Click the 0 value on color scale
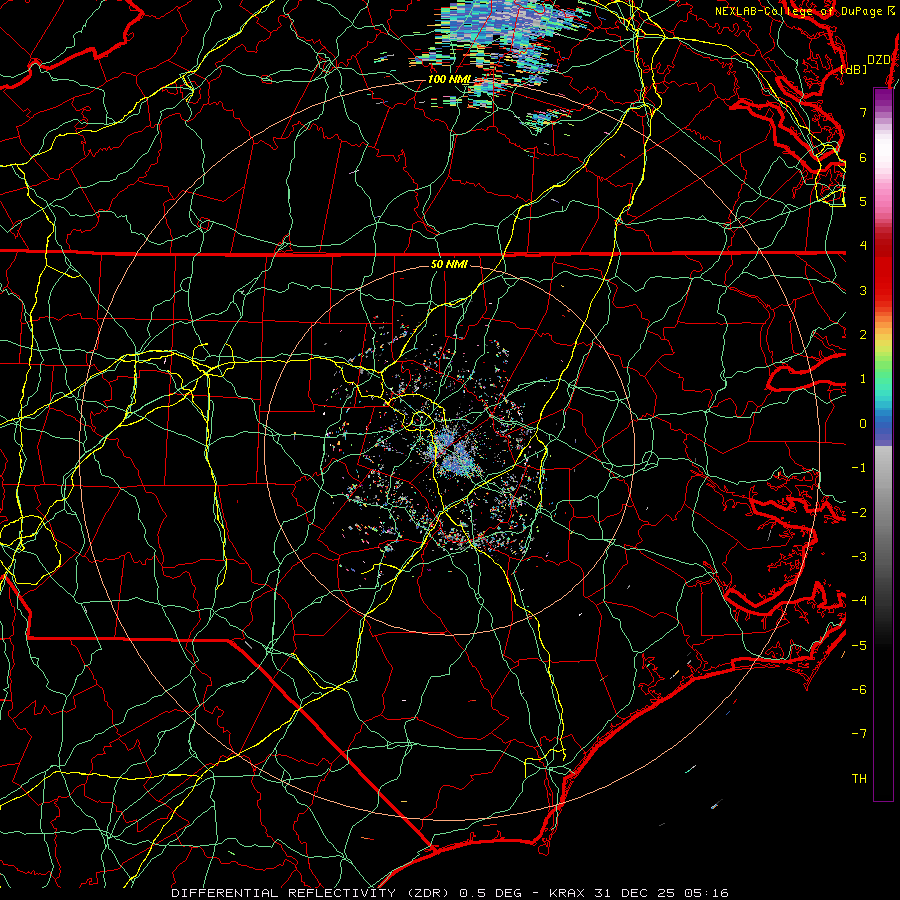 point(863,424)
